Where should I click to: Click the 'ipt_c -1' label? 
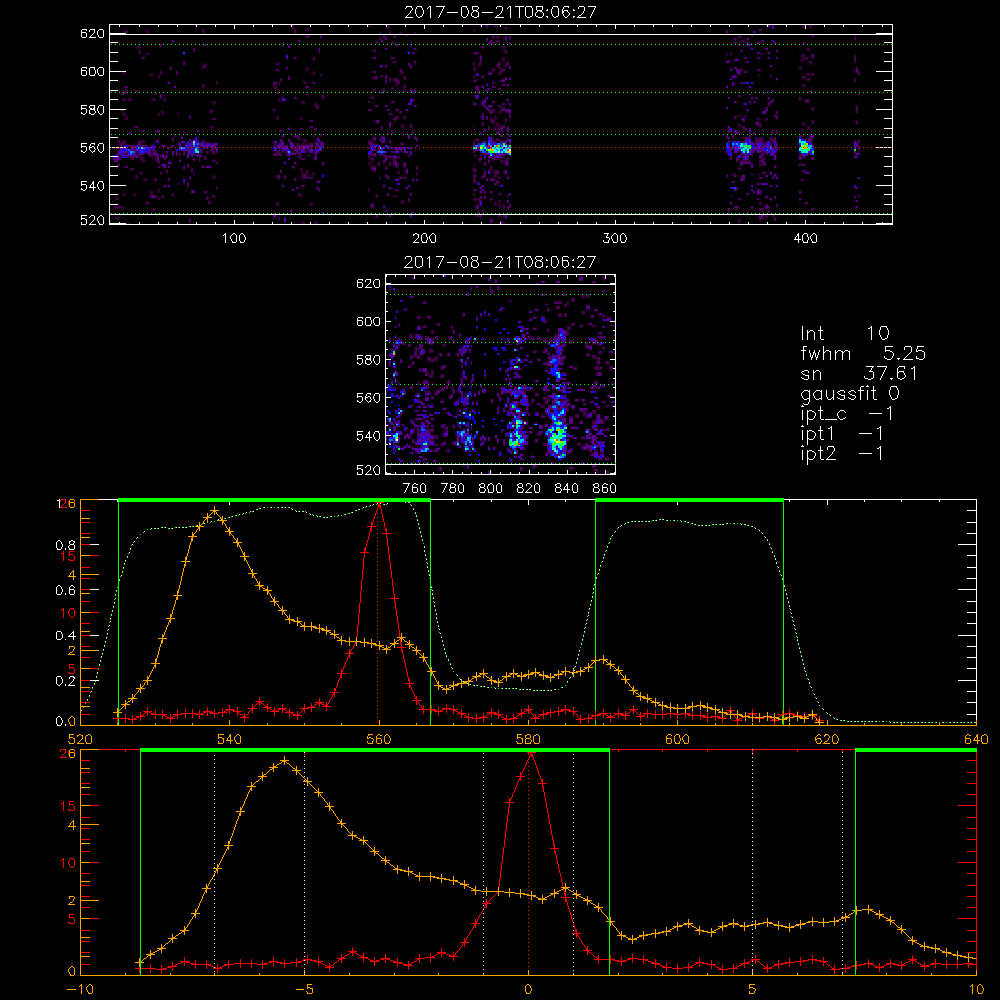[847, 414]
